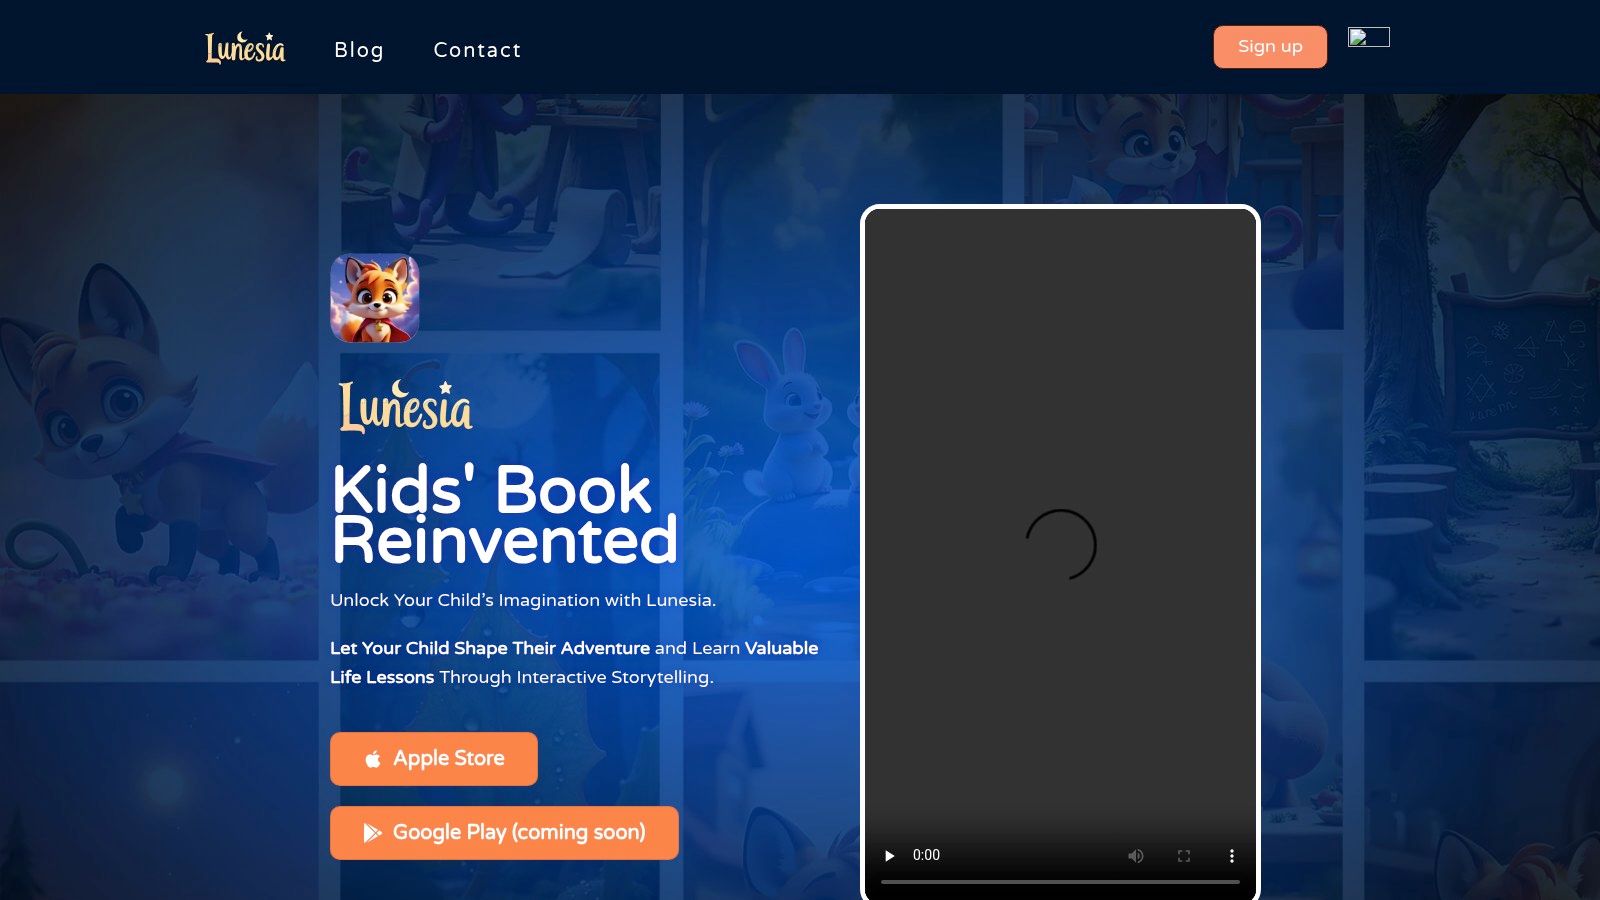Click the video timestamp 0:00
Screen dimensions: 1600x900
(x=926, y=855)
